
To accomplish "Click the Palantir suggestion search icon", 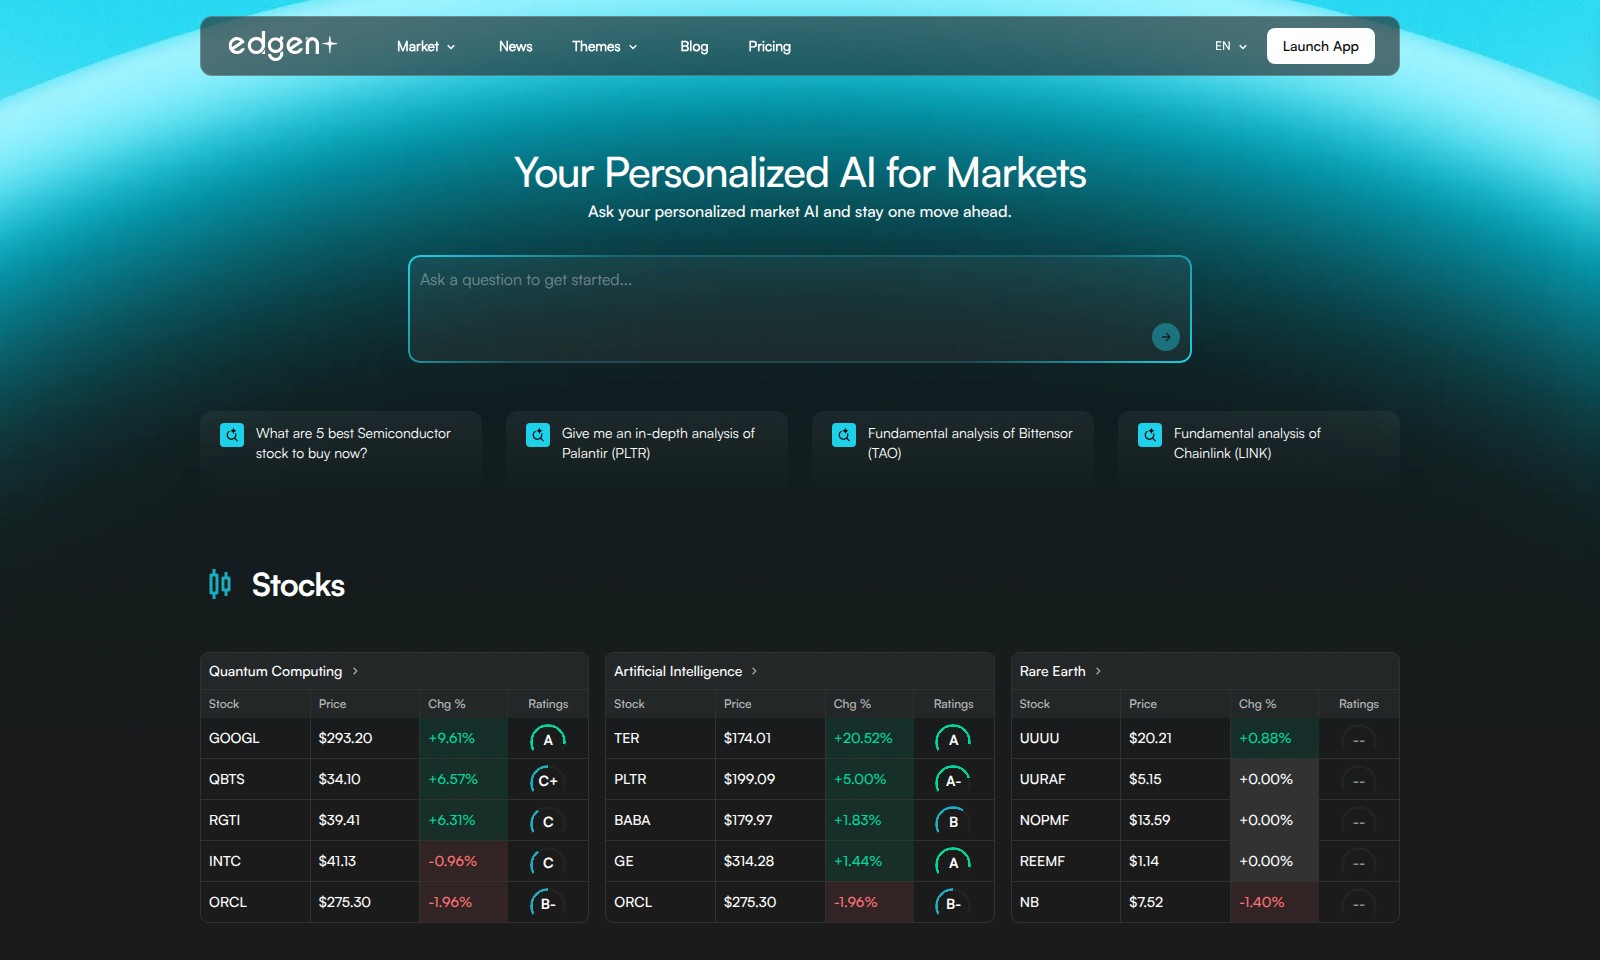I will tap(538, 435).
